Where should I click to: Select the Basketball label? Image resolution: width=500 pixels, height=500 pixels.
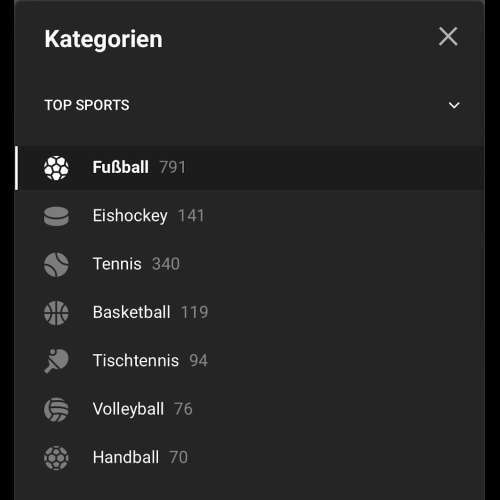(132, 312)
